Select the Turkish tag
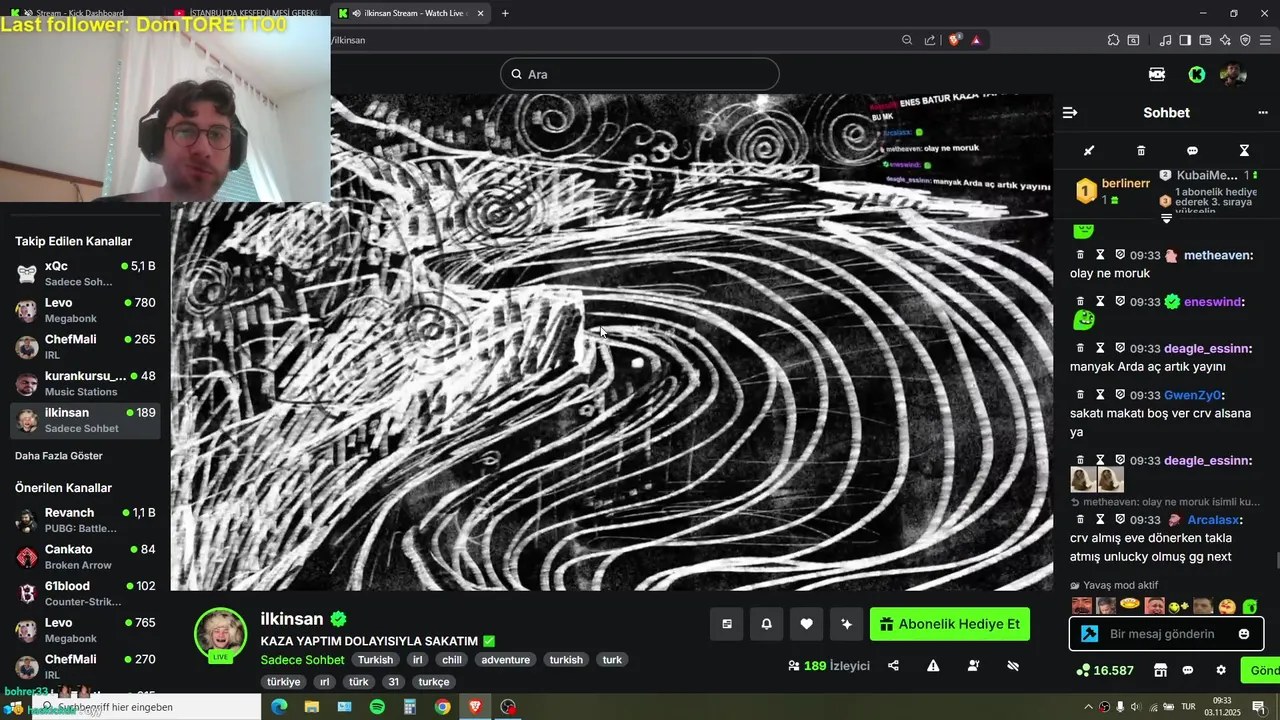Image resolution: width=1280 pixels, height=720 pixels. click(376, 660)
